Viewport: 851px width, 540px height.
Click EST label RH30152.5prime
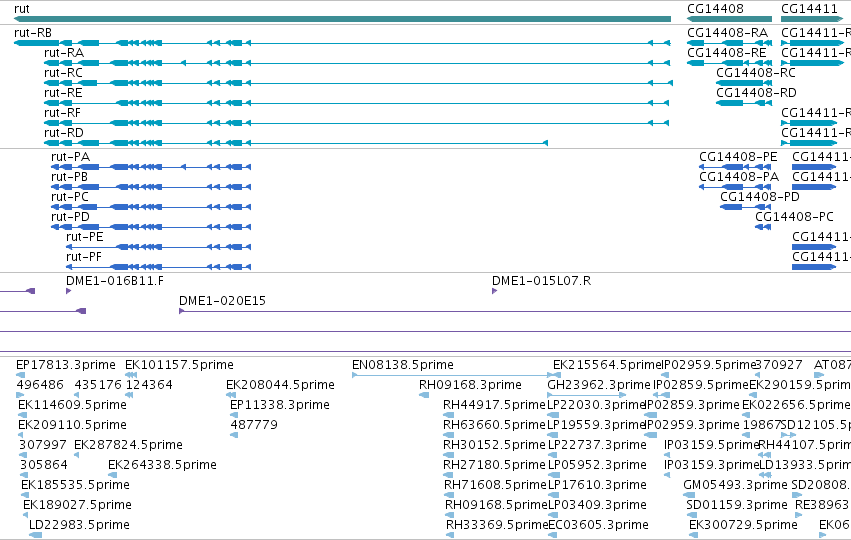494,445
